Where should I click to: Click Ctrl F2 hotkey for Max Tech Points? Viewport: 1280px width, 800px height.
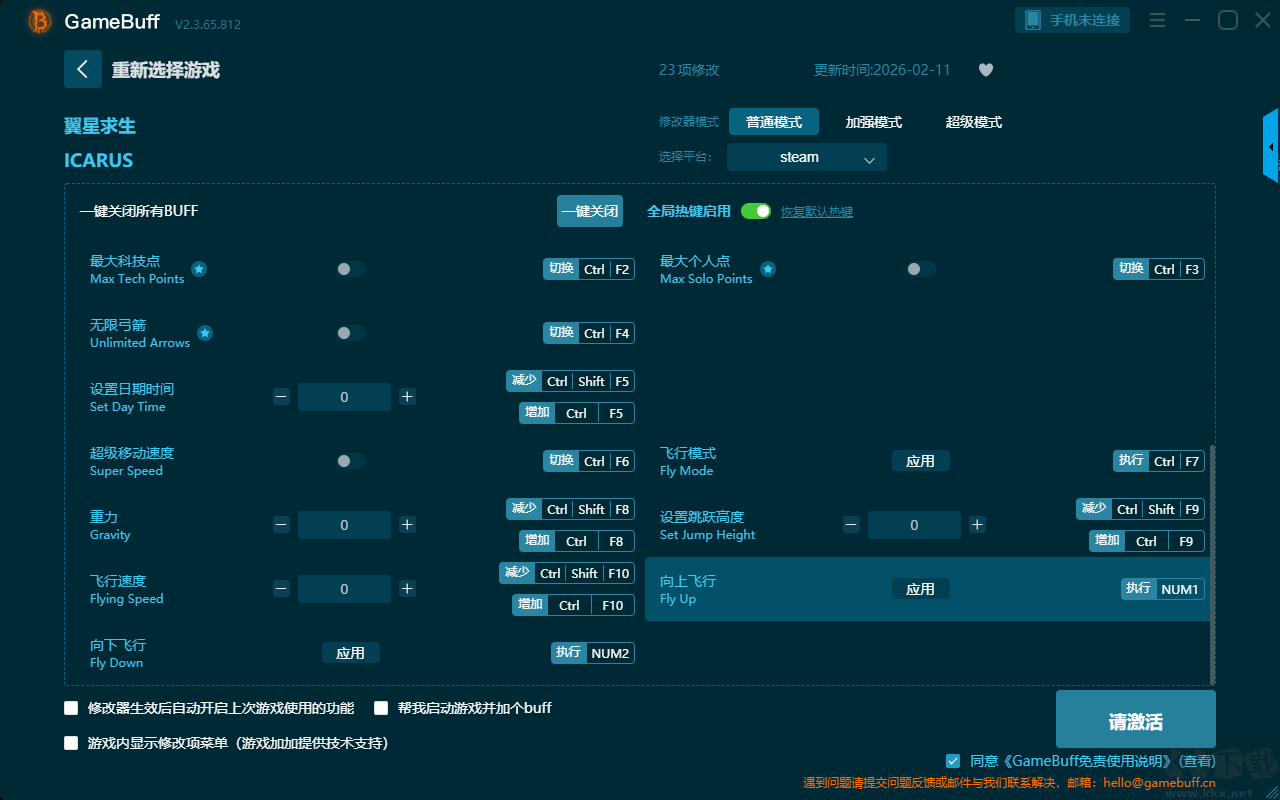point(590,269)
